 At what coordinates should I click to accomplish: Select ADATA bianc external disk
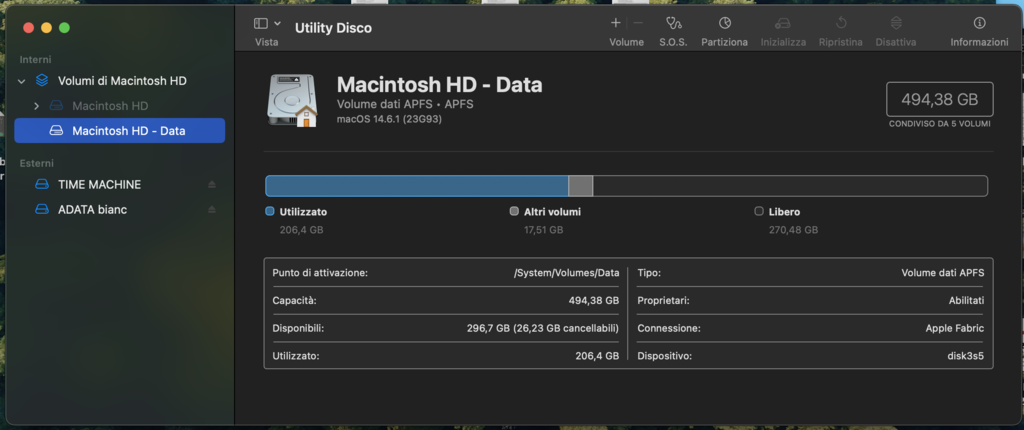120,210
